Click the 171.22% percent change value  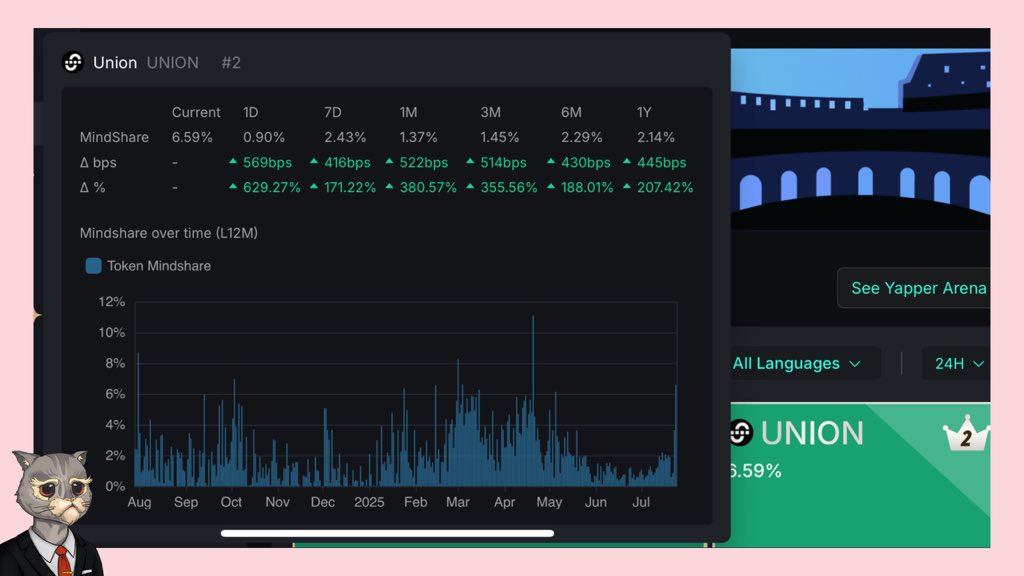[x=350, y=187]
